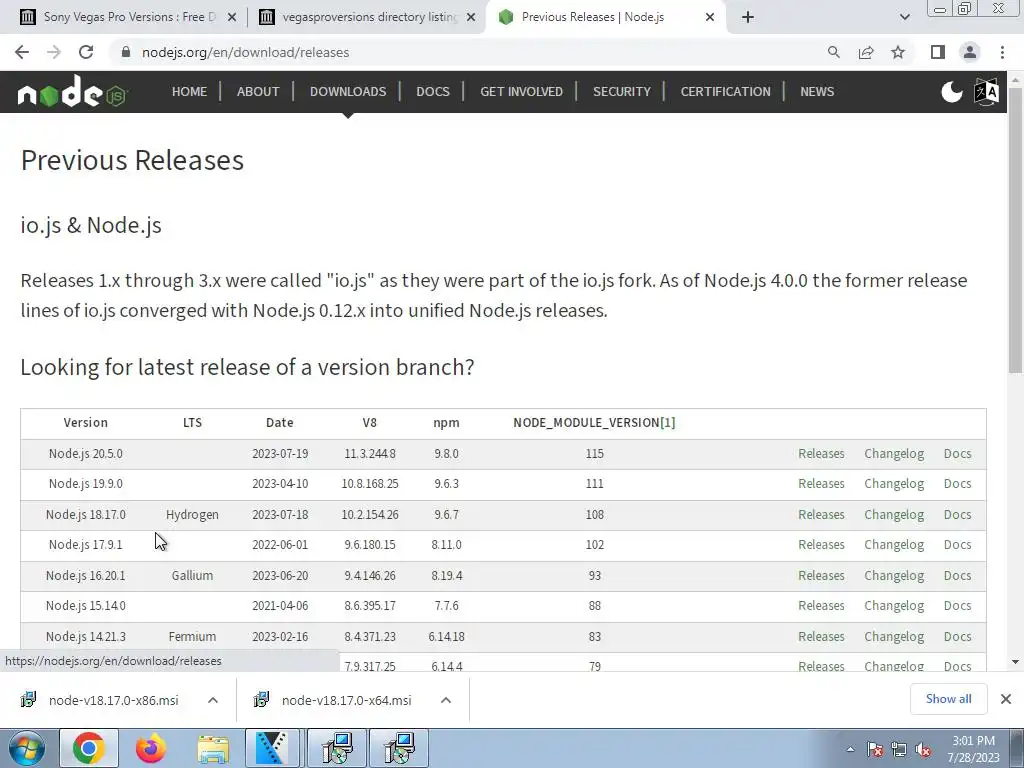The image size is (1024, 768).
Task: Open the SECURITY nav item
Action: (622, 91)
